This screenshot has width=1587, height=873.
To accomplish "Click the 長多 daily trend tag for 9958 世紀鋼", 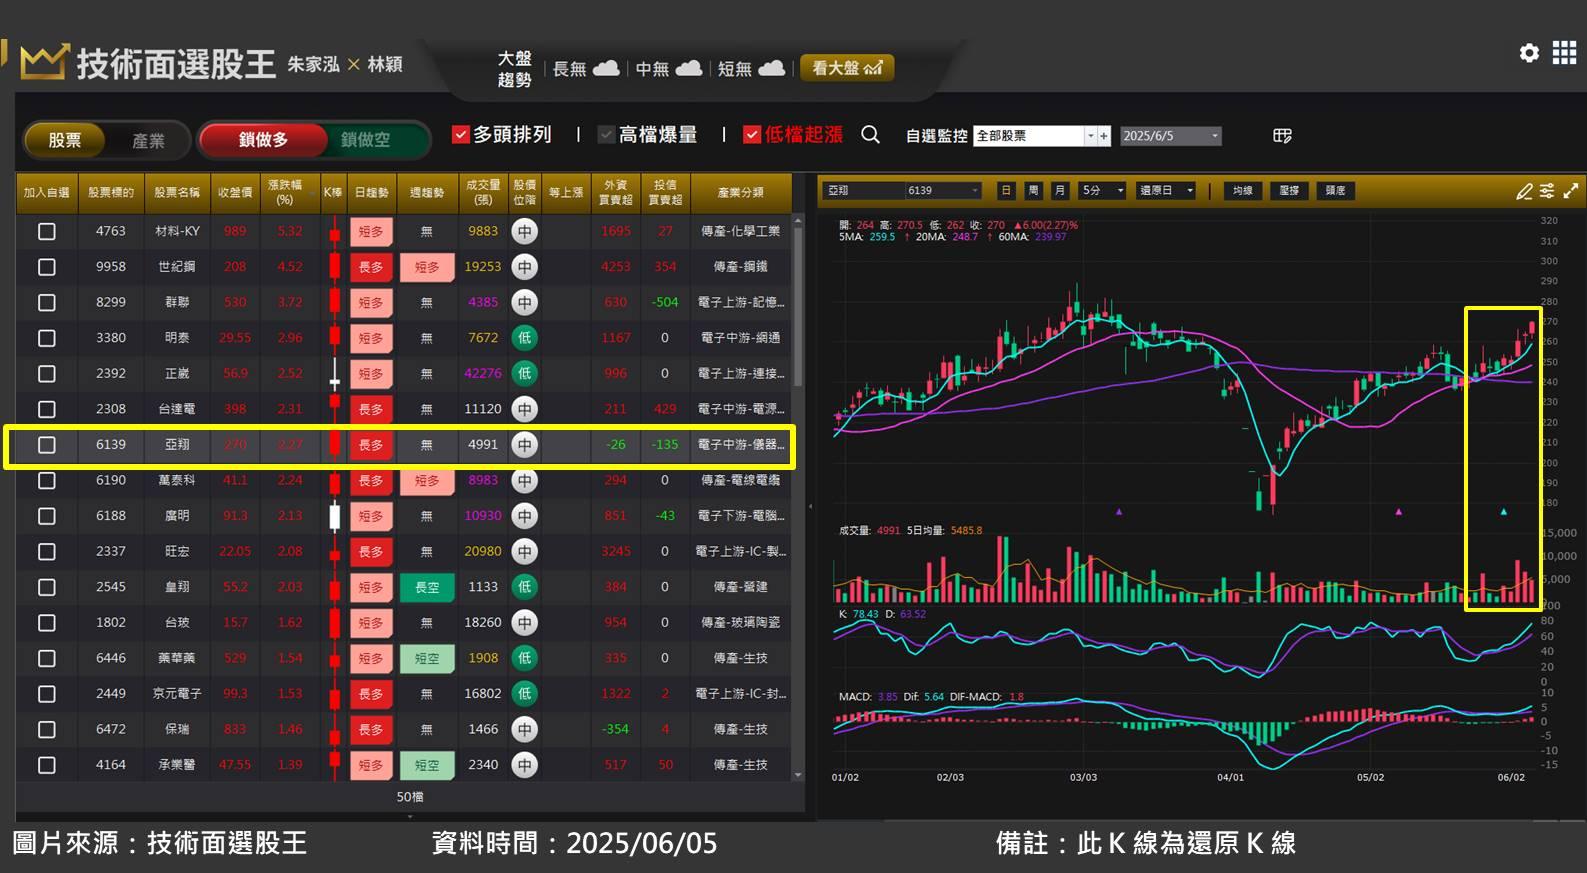I will (371, 267).
